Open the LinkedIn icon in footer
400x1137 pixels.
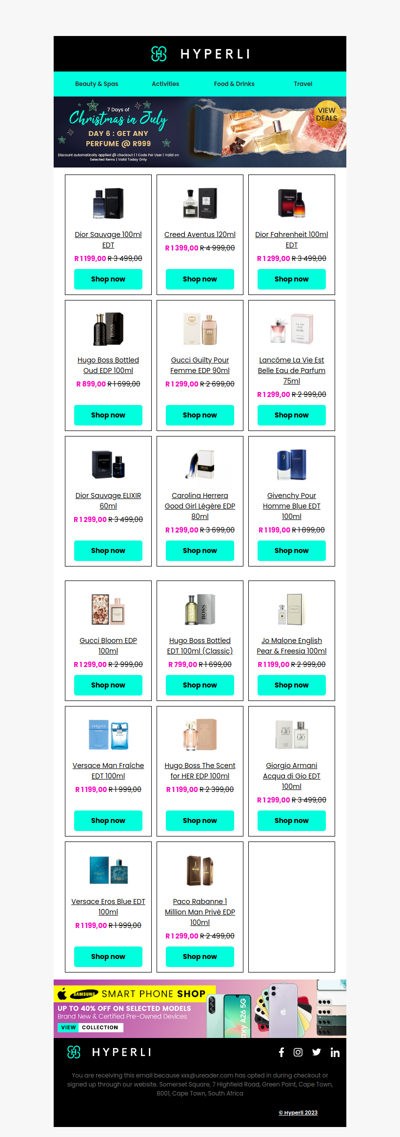point(335,1052)
